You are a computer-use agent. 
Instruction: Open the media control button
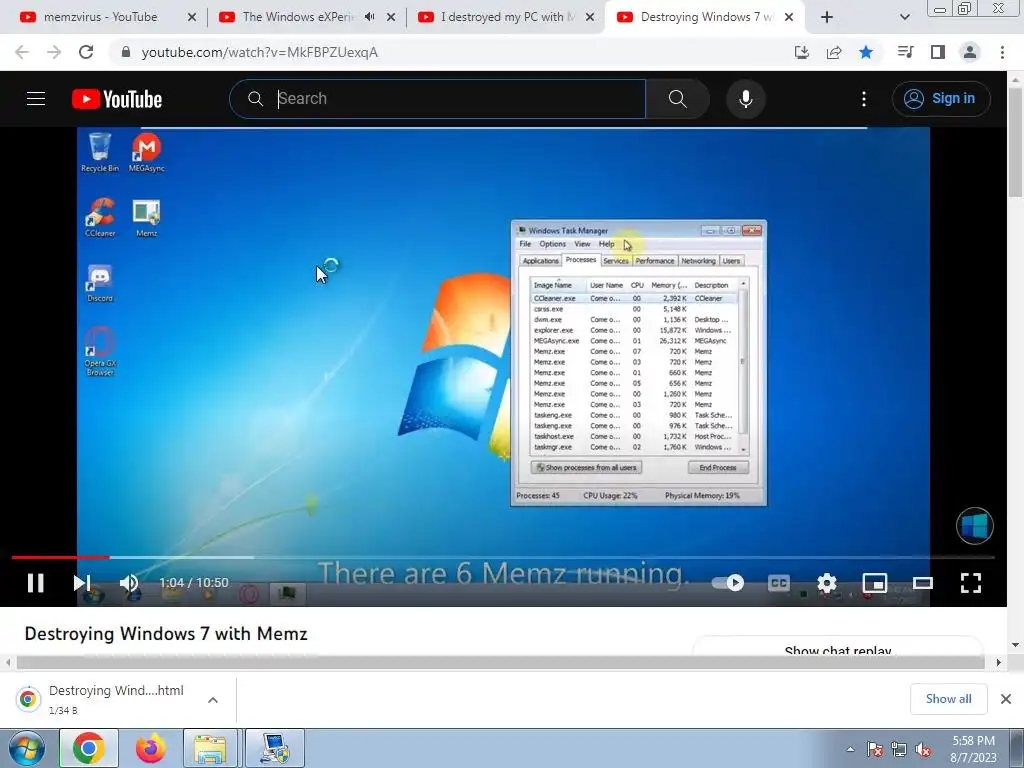(905, 52)
